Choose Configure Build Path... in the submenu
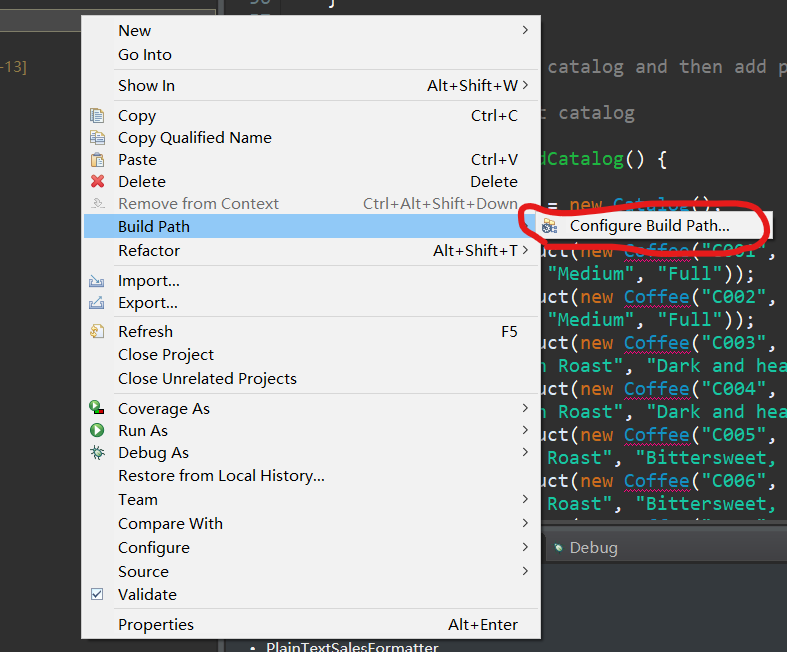This screenshot has height=652, width=787. pos(654,226)
